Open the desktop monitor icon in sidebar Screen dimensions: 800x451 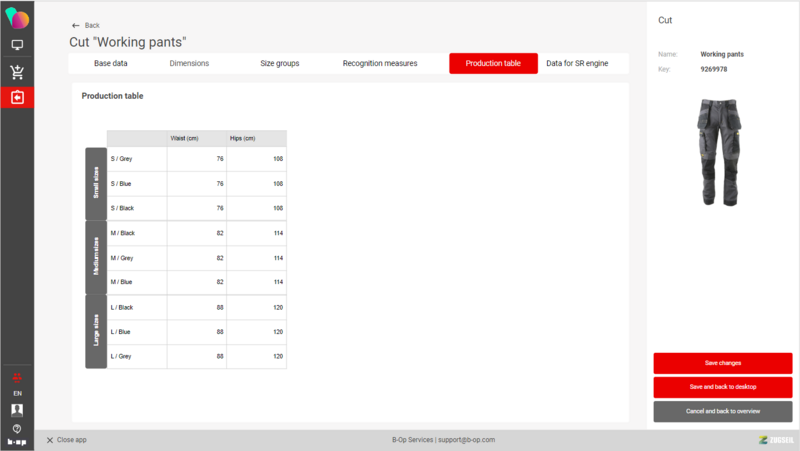[17, 45]
